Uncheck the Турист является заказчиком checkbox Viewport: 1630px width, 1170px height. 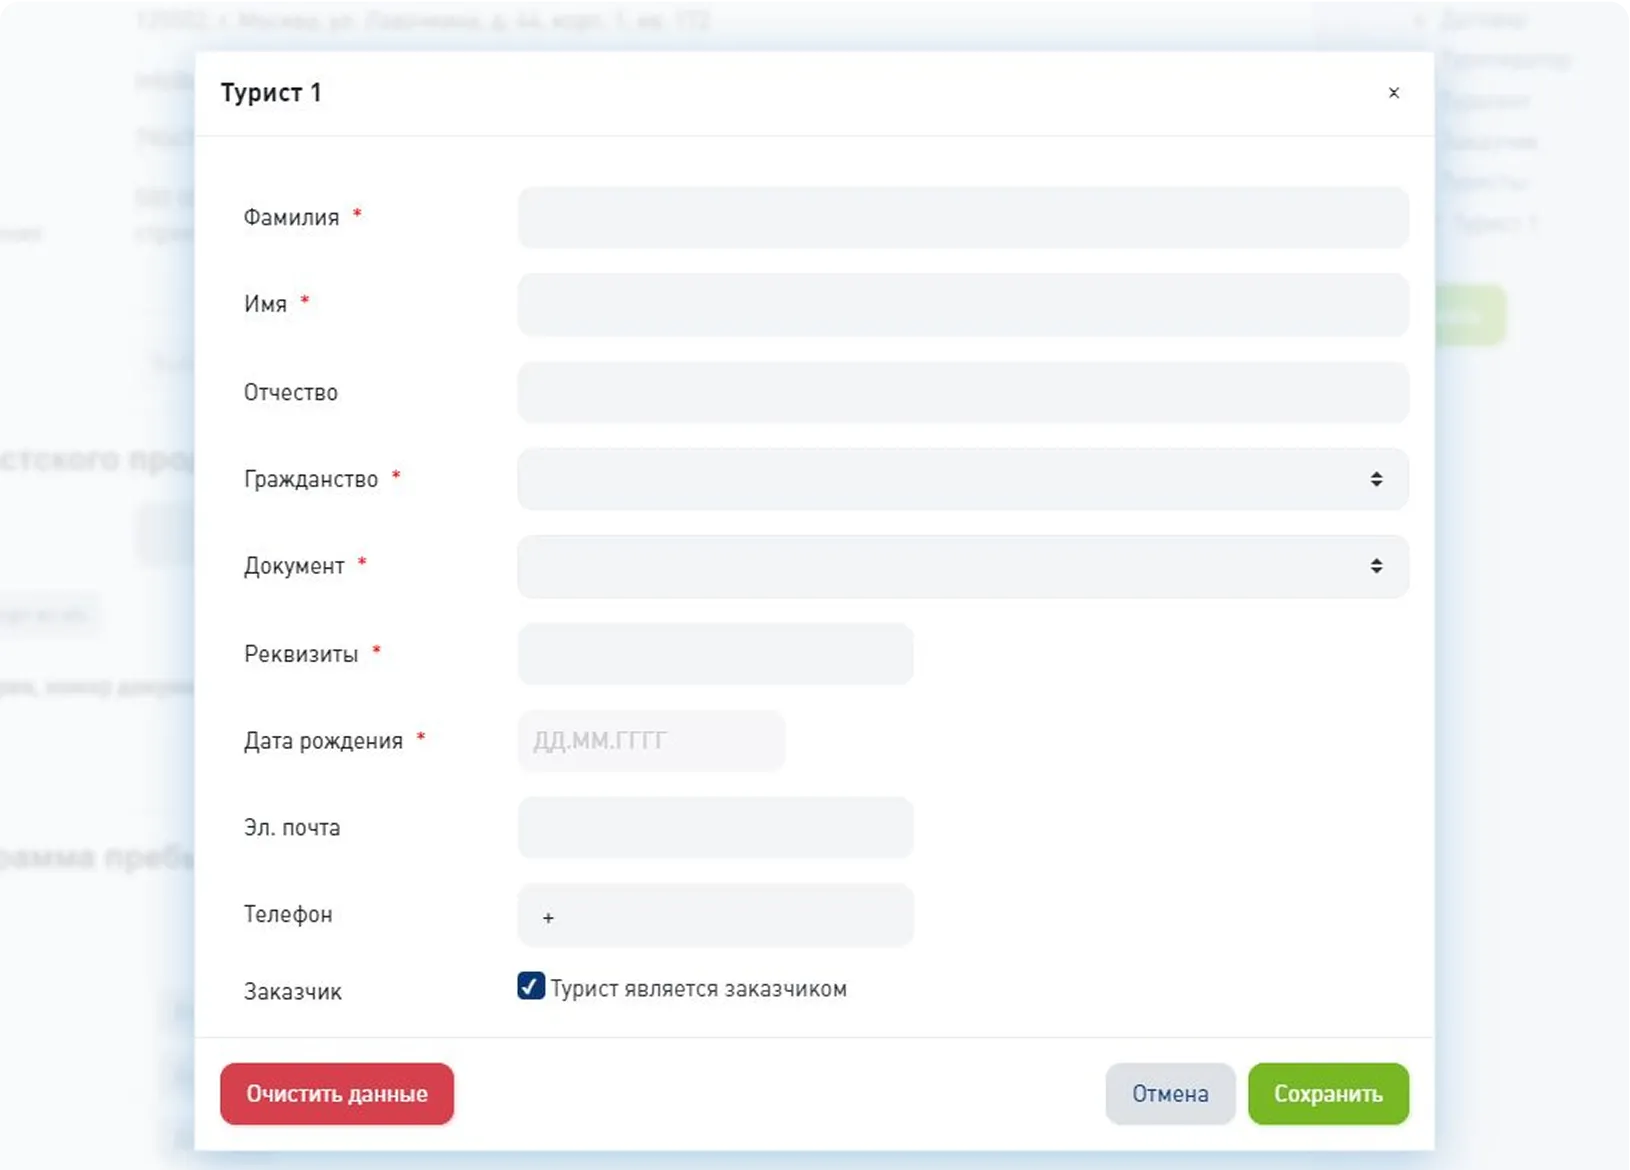click(531, 987)
